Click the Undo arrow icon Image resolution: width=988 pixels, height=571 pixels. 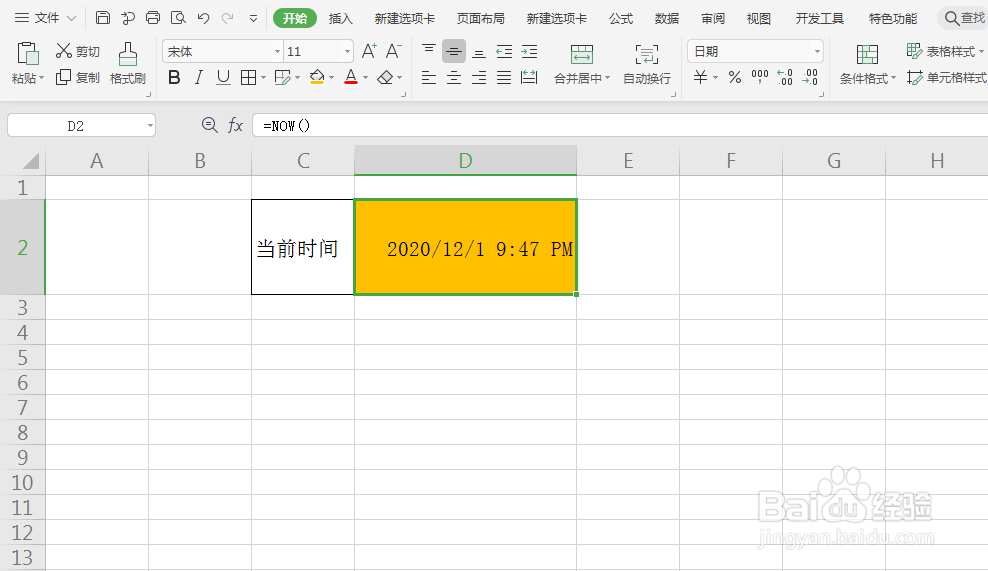pyautogui.click(x=203, y=18)
